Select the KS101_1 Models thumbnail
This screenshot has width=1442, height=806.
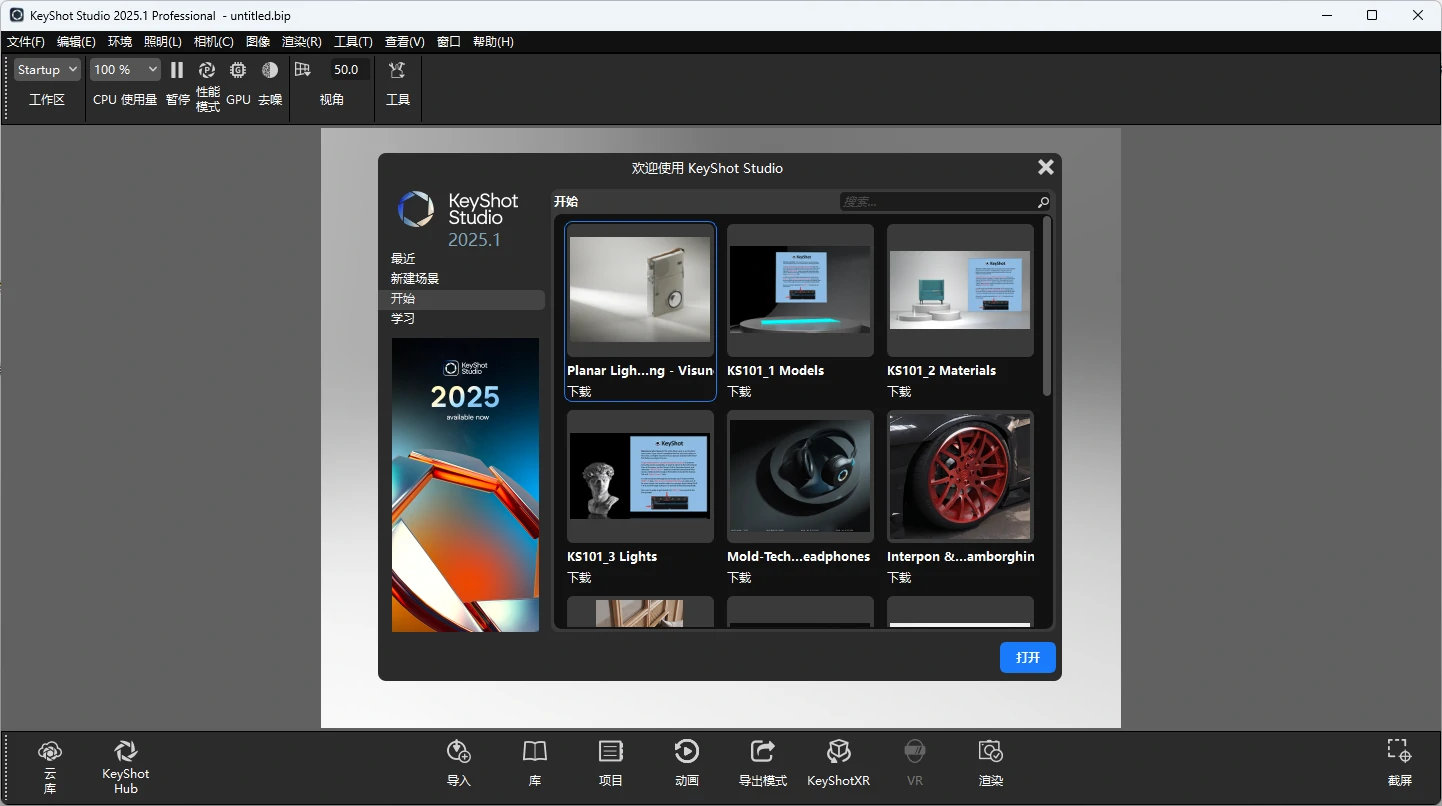click(800, 290)
